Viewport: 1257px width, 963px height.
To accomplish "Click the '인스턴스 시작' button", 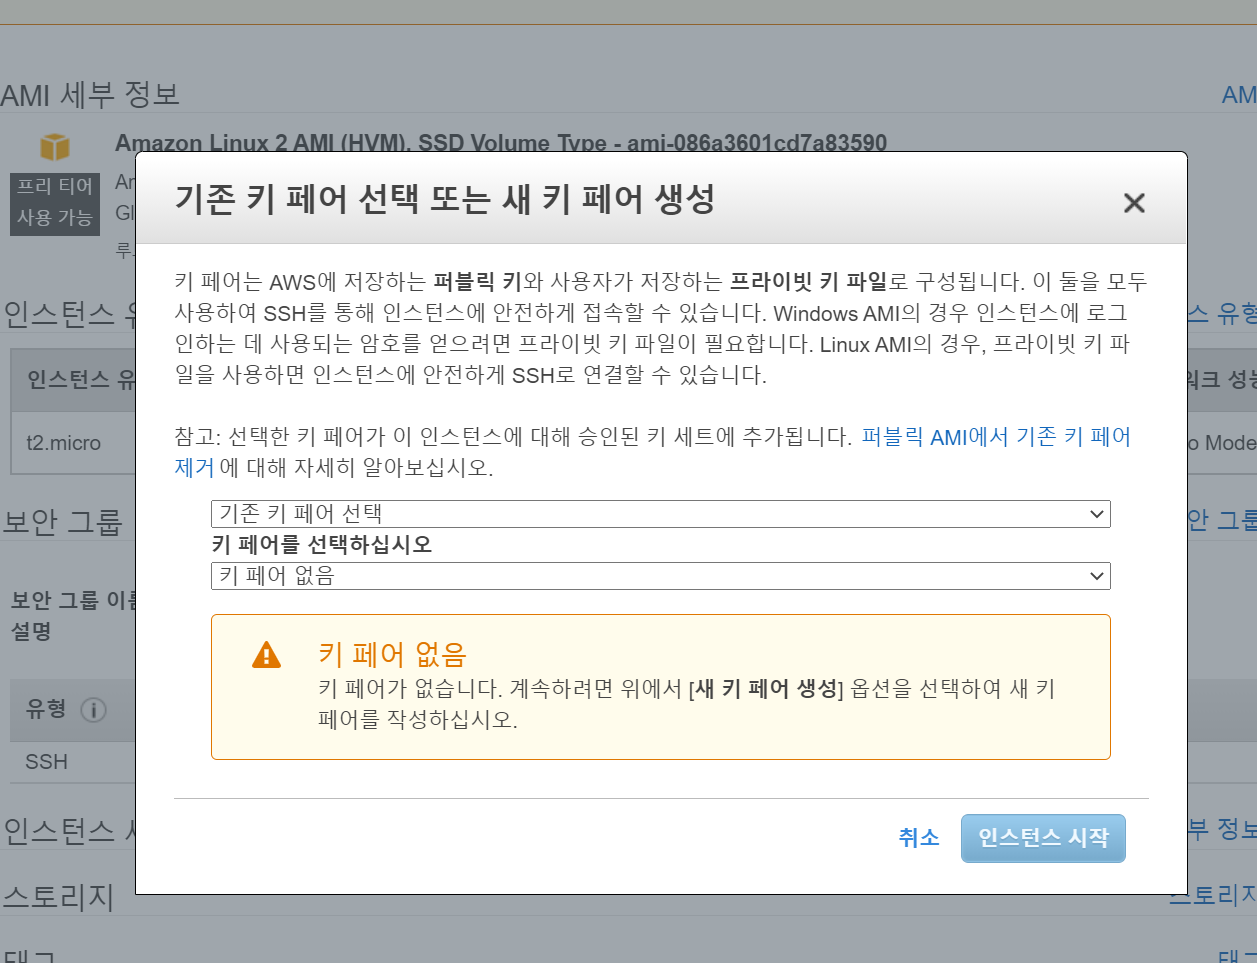I will click(1043, 838).
